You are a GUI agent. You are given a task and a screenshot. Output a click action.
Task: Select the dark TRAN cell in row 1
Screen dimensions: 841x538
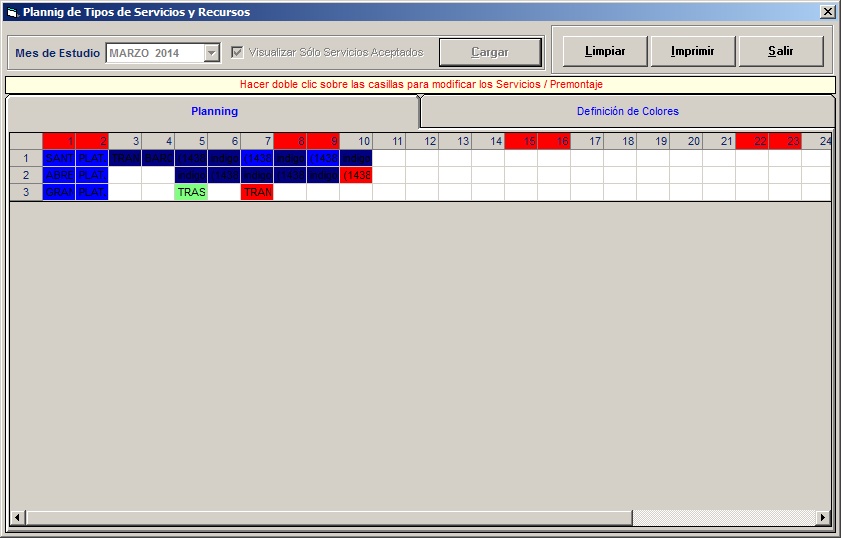125,158
